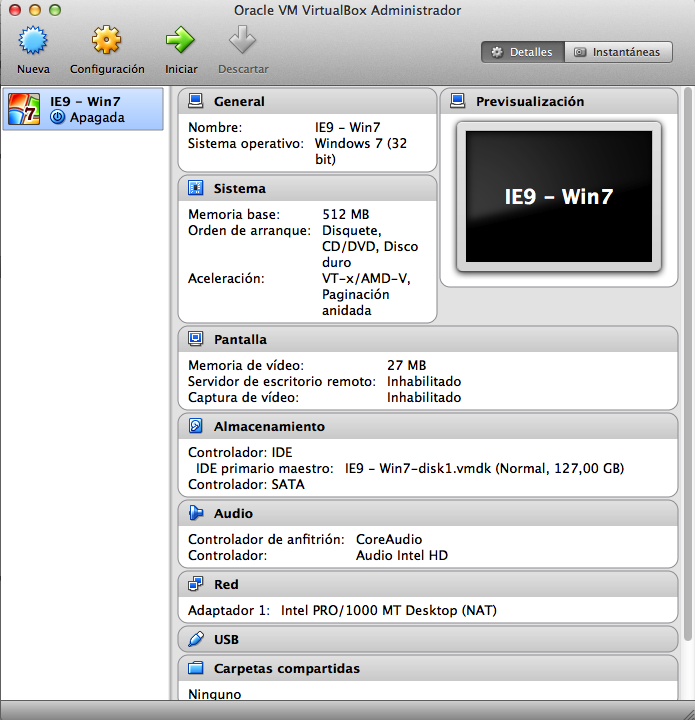
Task: Click the Orden de arranque label
Action: (249, 231)
